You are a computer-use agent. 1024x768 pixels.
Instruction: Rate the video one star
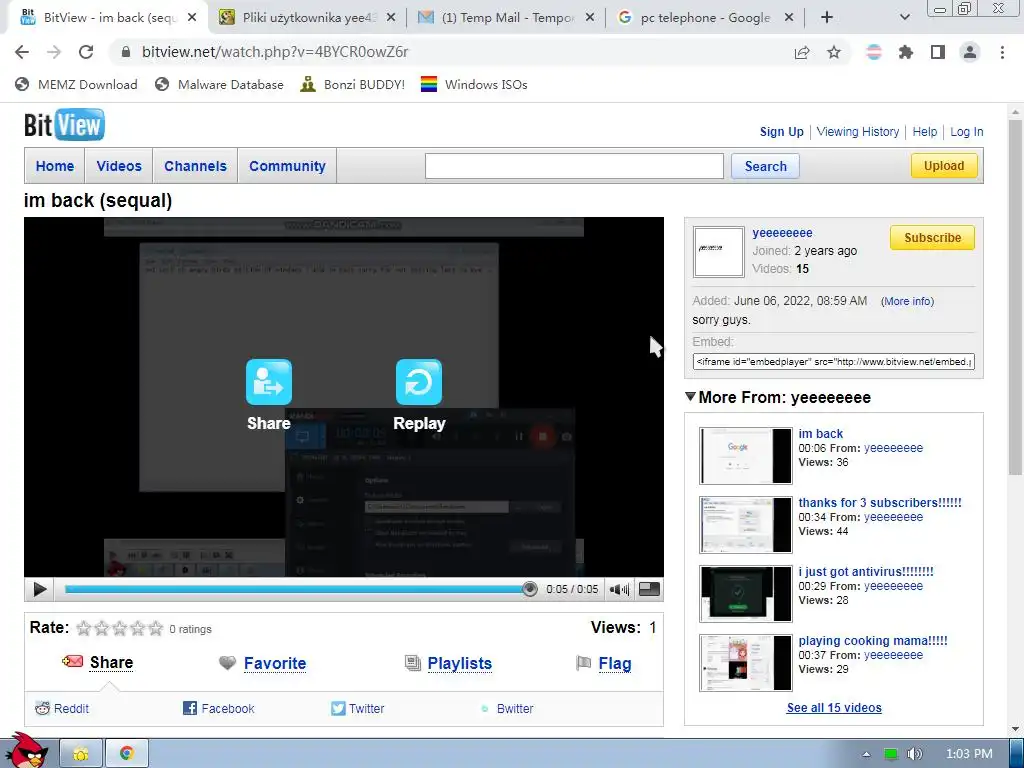pos(84,628)
